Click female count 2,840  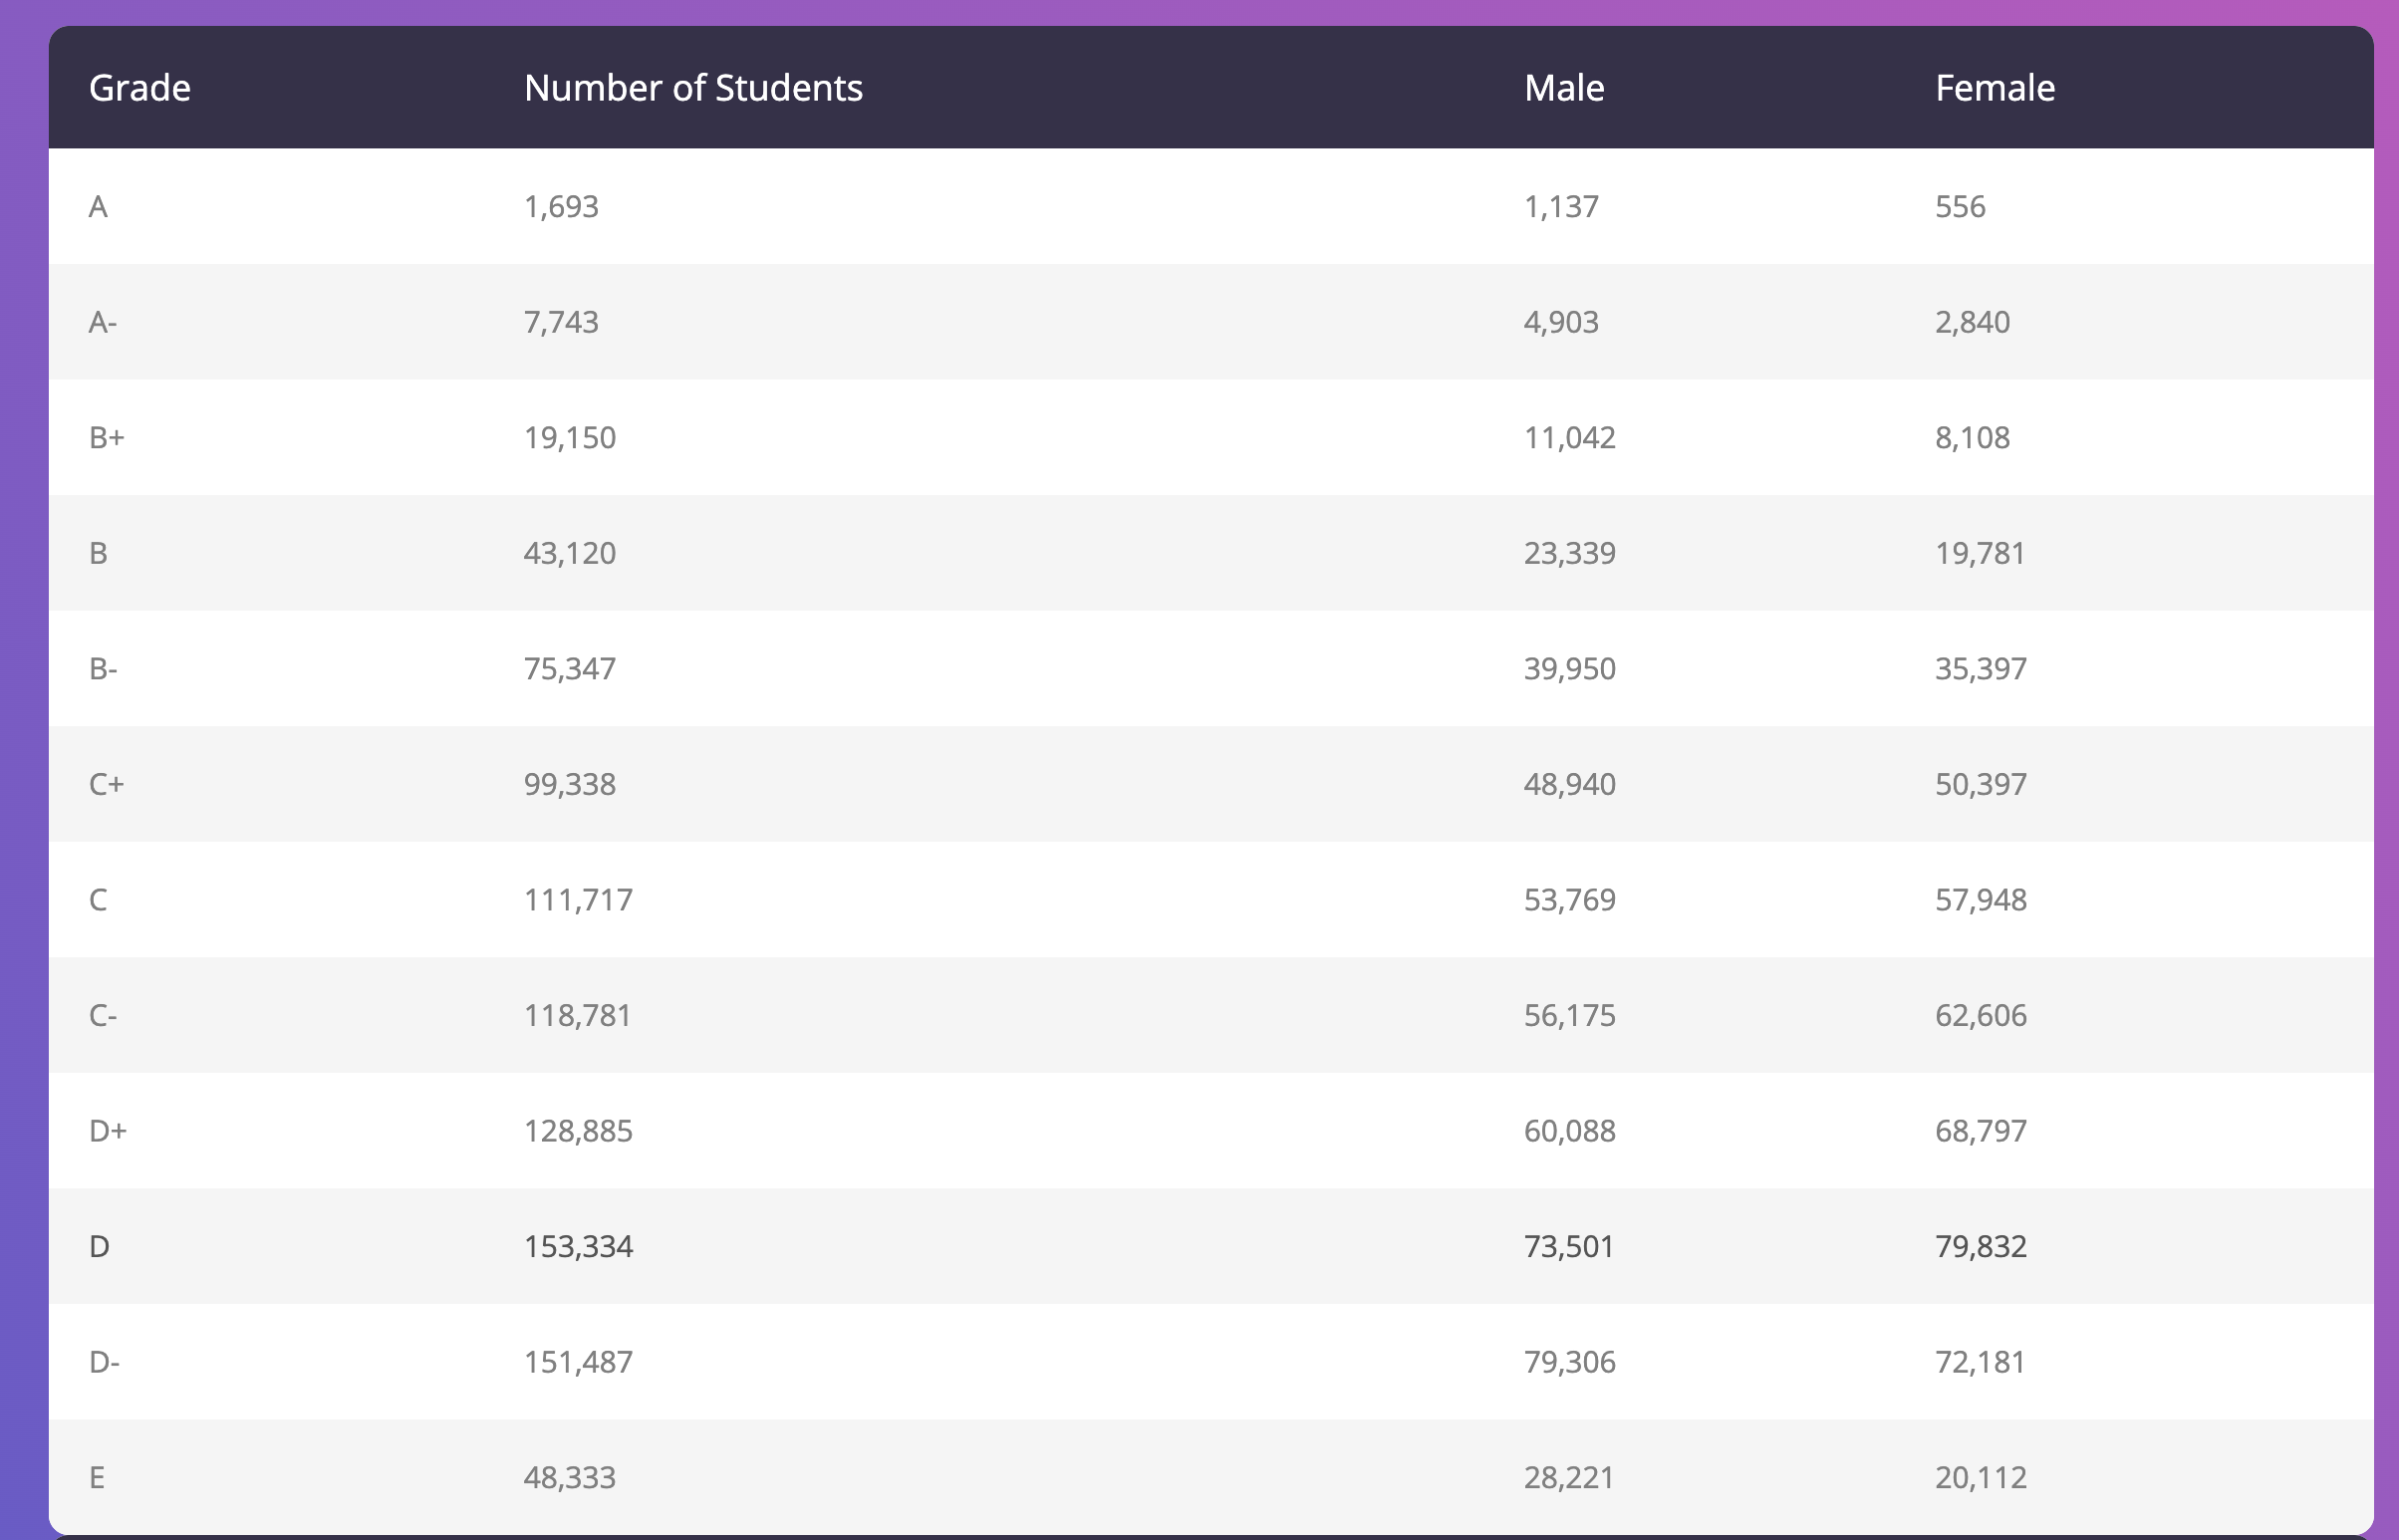1972,322
